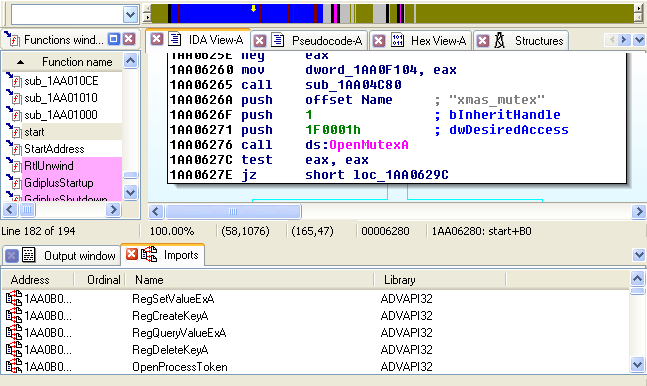Click OpenMutexA in the disassembly
The height and width of the screenshot is (386, 647).
tap(369, 145)
